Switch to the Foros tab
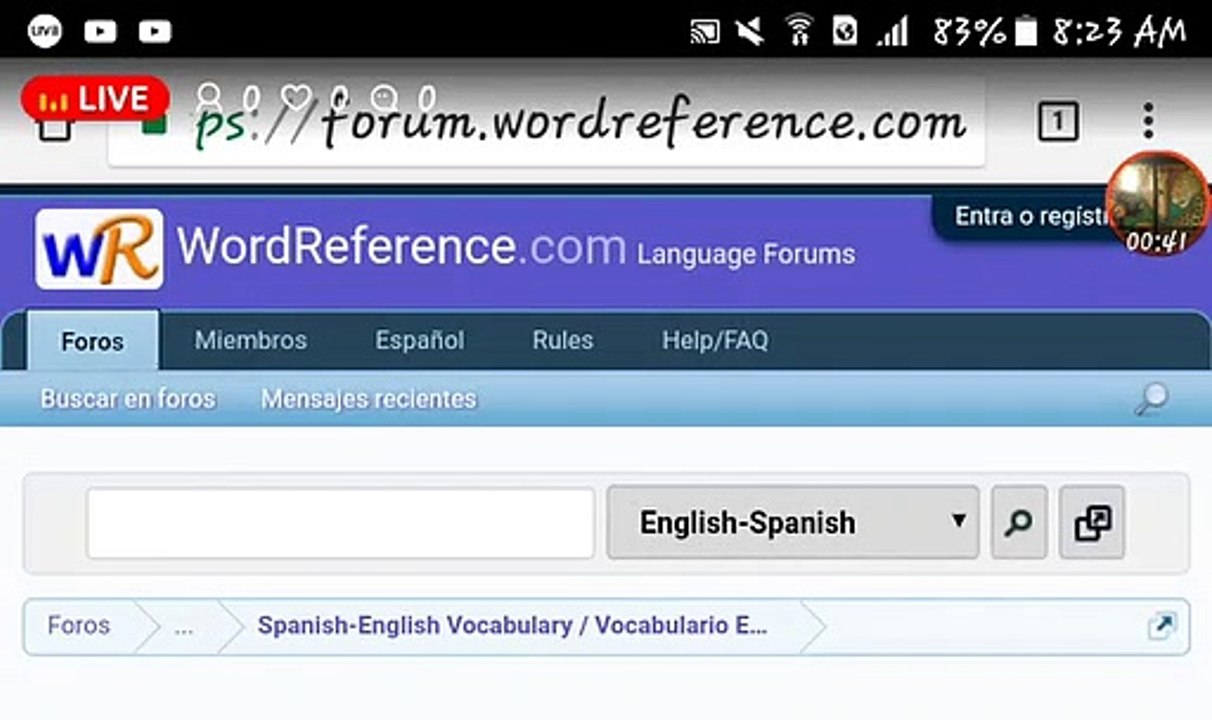The height and width of the screenshot is (720, 1212). (x=92, y=341)
